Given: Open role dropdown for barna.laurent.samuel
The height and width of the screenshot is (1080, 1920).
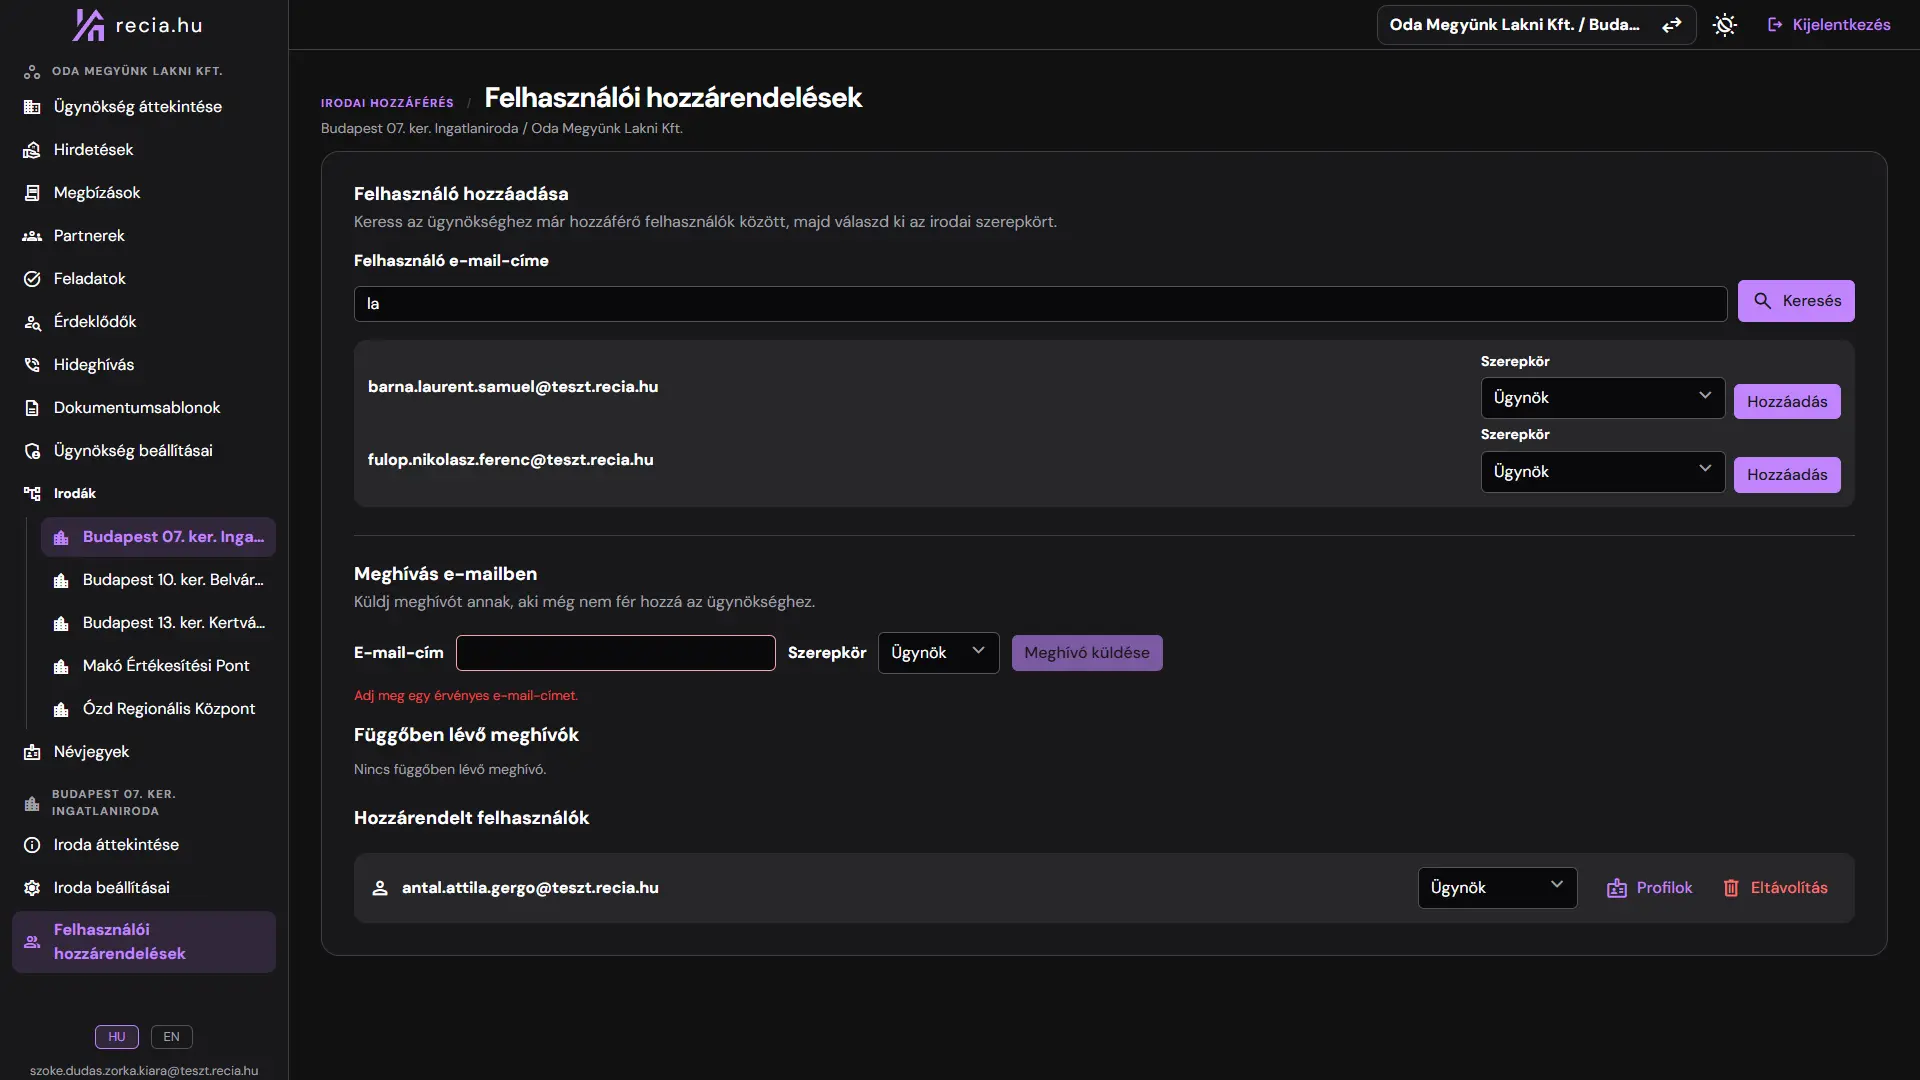Looking at the screenshot, I should pos(1602,398).
